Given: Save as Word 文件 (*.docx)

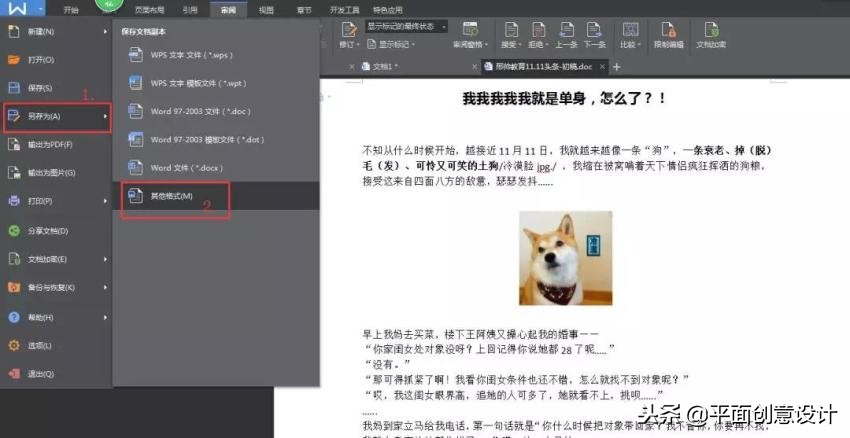Looking at the screenshot, I should [x=216, y=168].
